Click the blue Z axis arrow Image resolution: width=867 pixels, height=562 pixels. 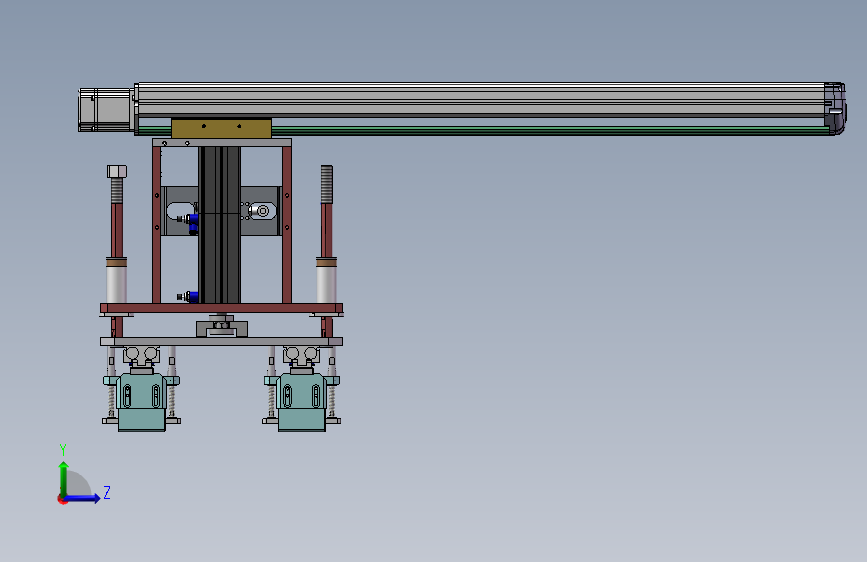tap(83, 498)
